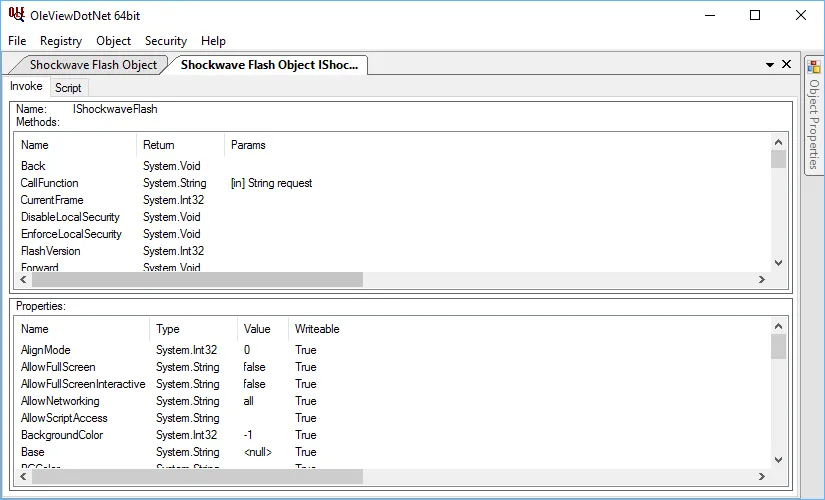Click the 'all' value of AllowNetworking

248,401
